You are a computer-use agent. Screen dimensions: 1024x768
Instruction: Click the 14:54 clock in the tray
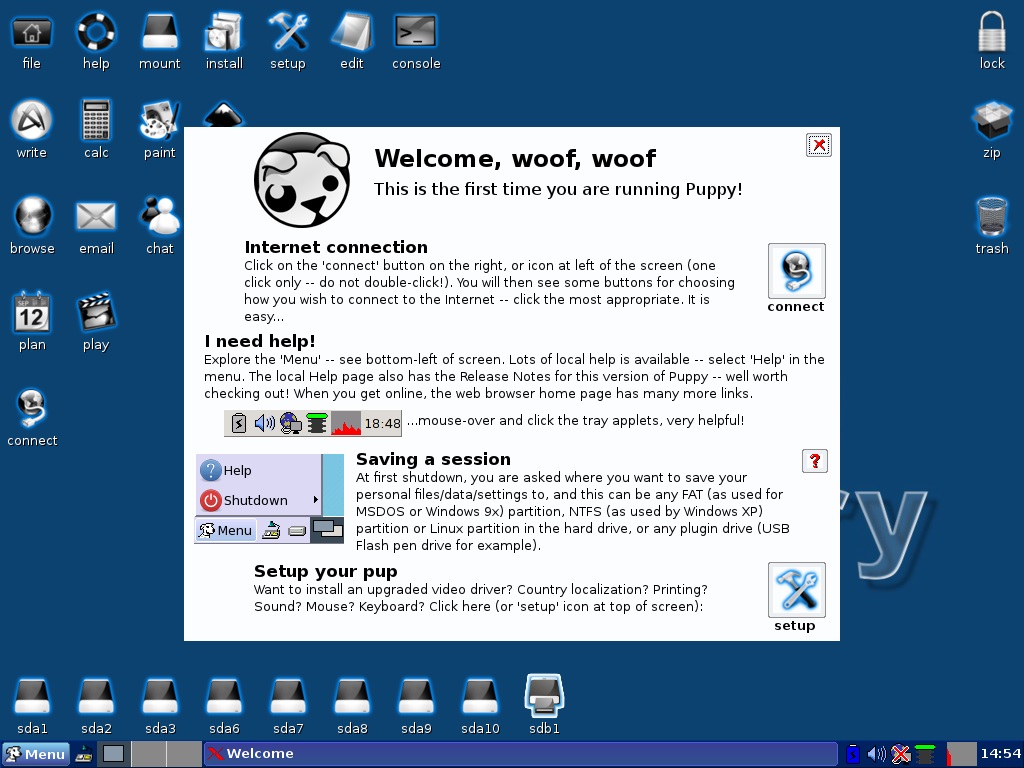[1000, 754]
